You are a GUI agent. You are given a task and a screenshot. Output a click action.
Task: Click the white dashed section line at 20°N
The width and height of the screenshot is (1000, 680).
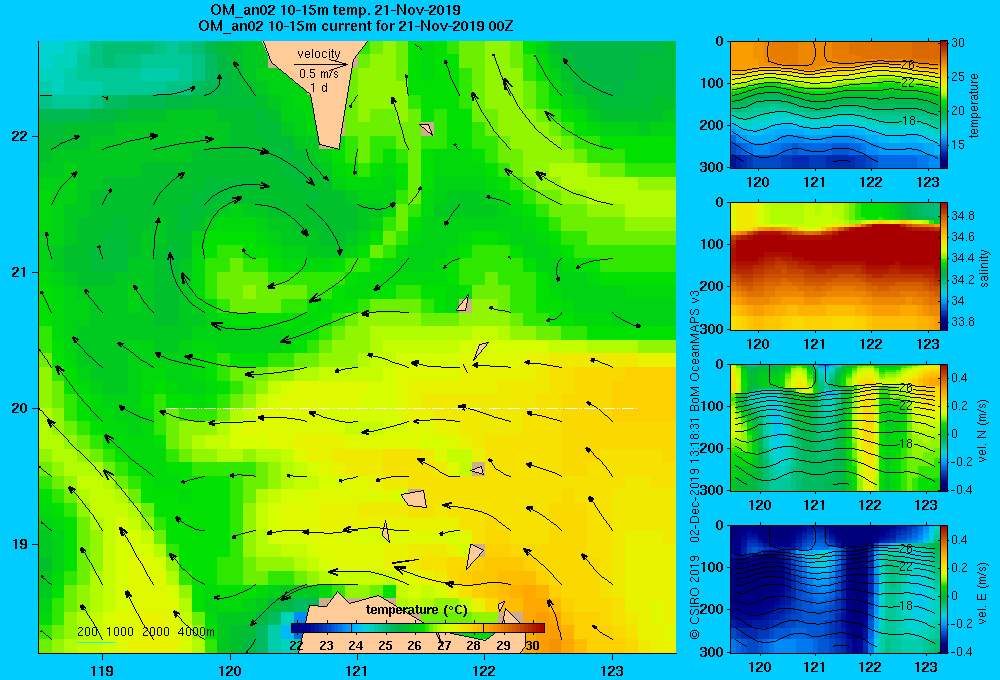coord(401,408)
